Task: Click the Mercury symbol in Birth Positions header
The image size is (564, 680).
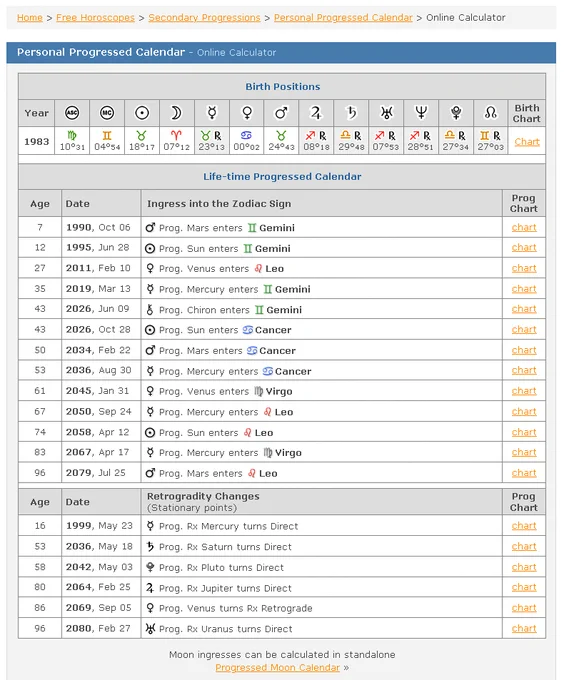Action: pos(212,113)
